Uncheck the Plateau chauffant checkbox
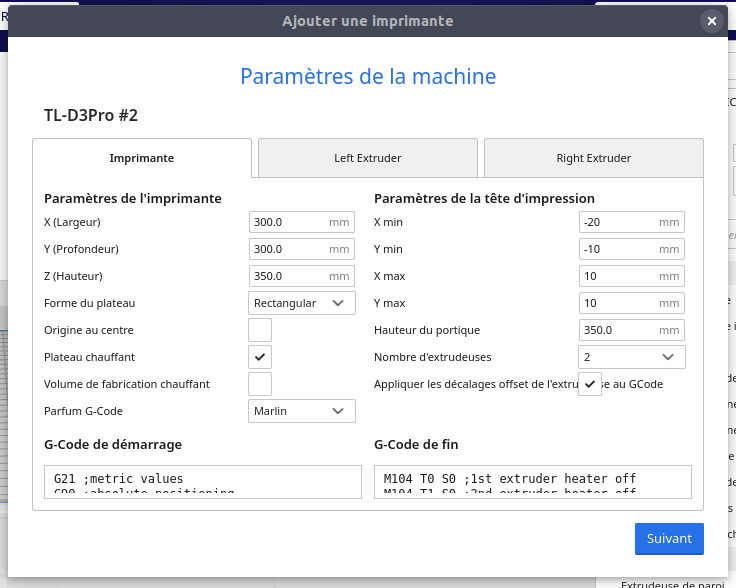 tap(260, 357)
